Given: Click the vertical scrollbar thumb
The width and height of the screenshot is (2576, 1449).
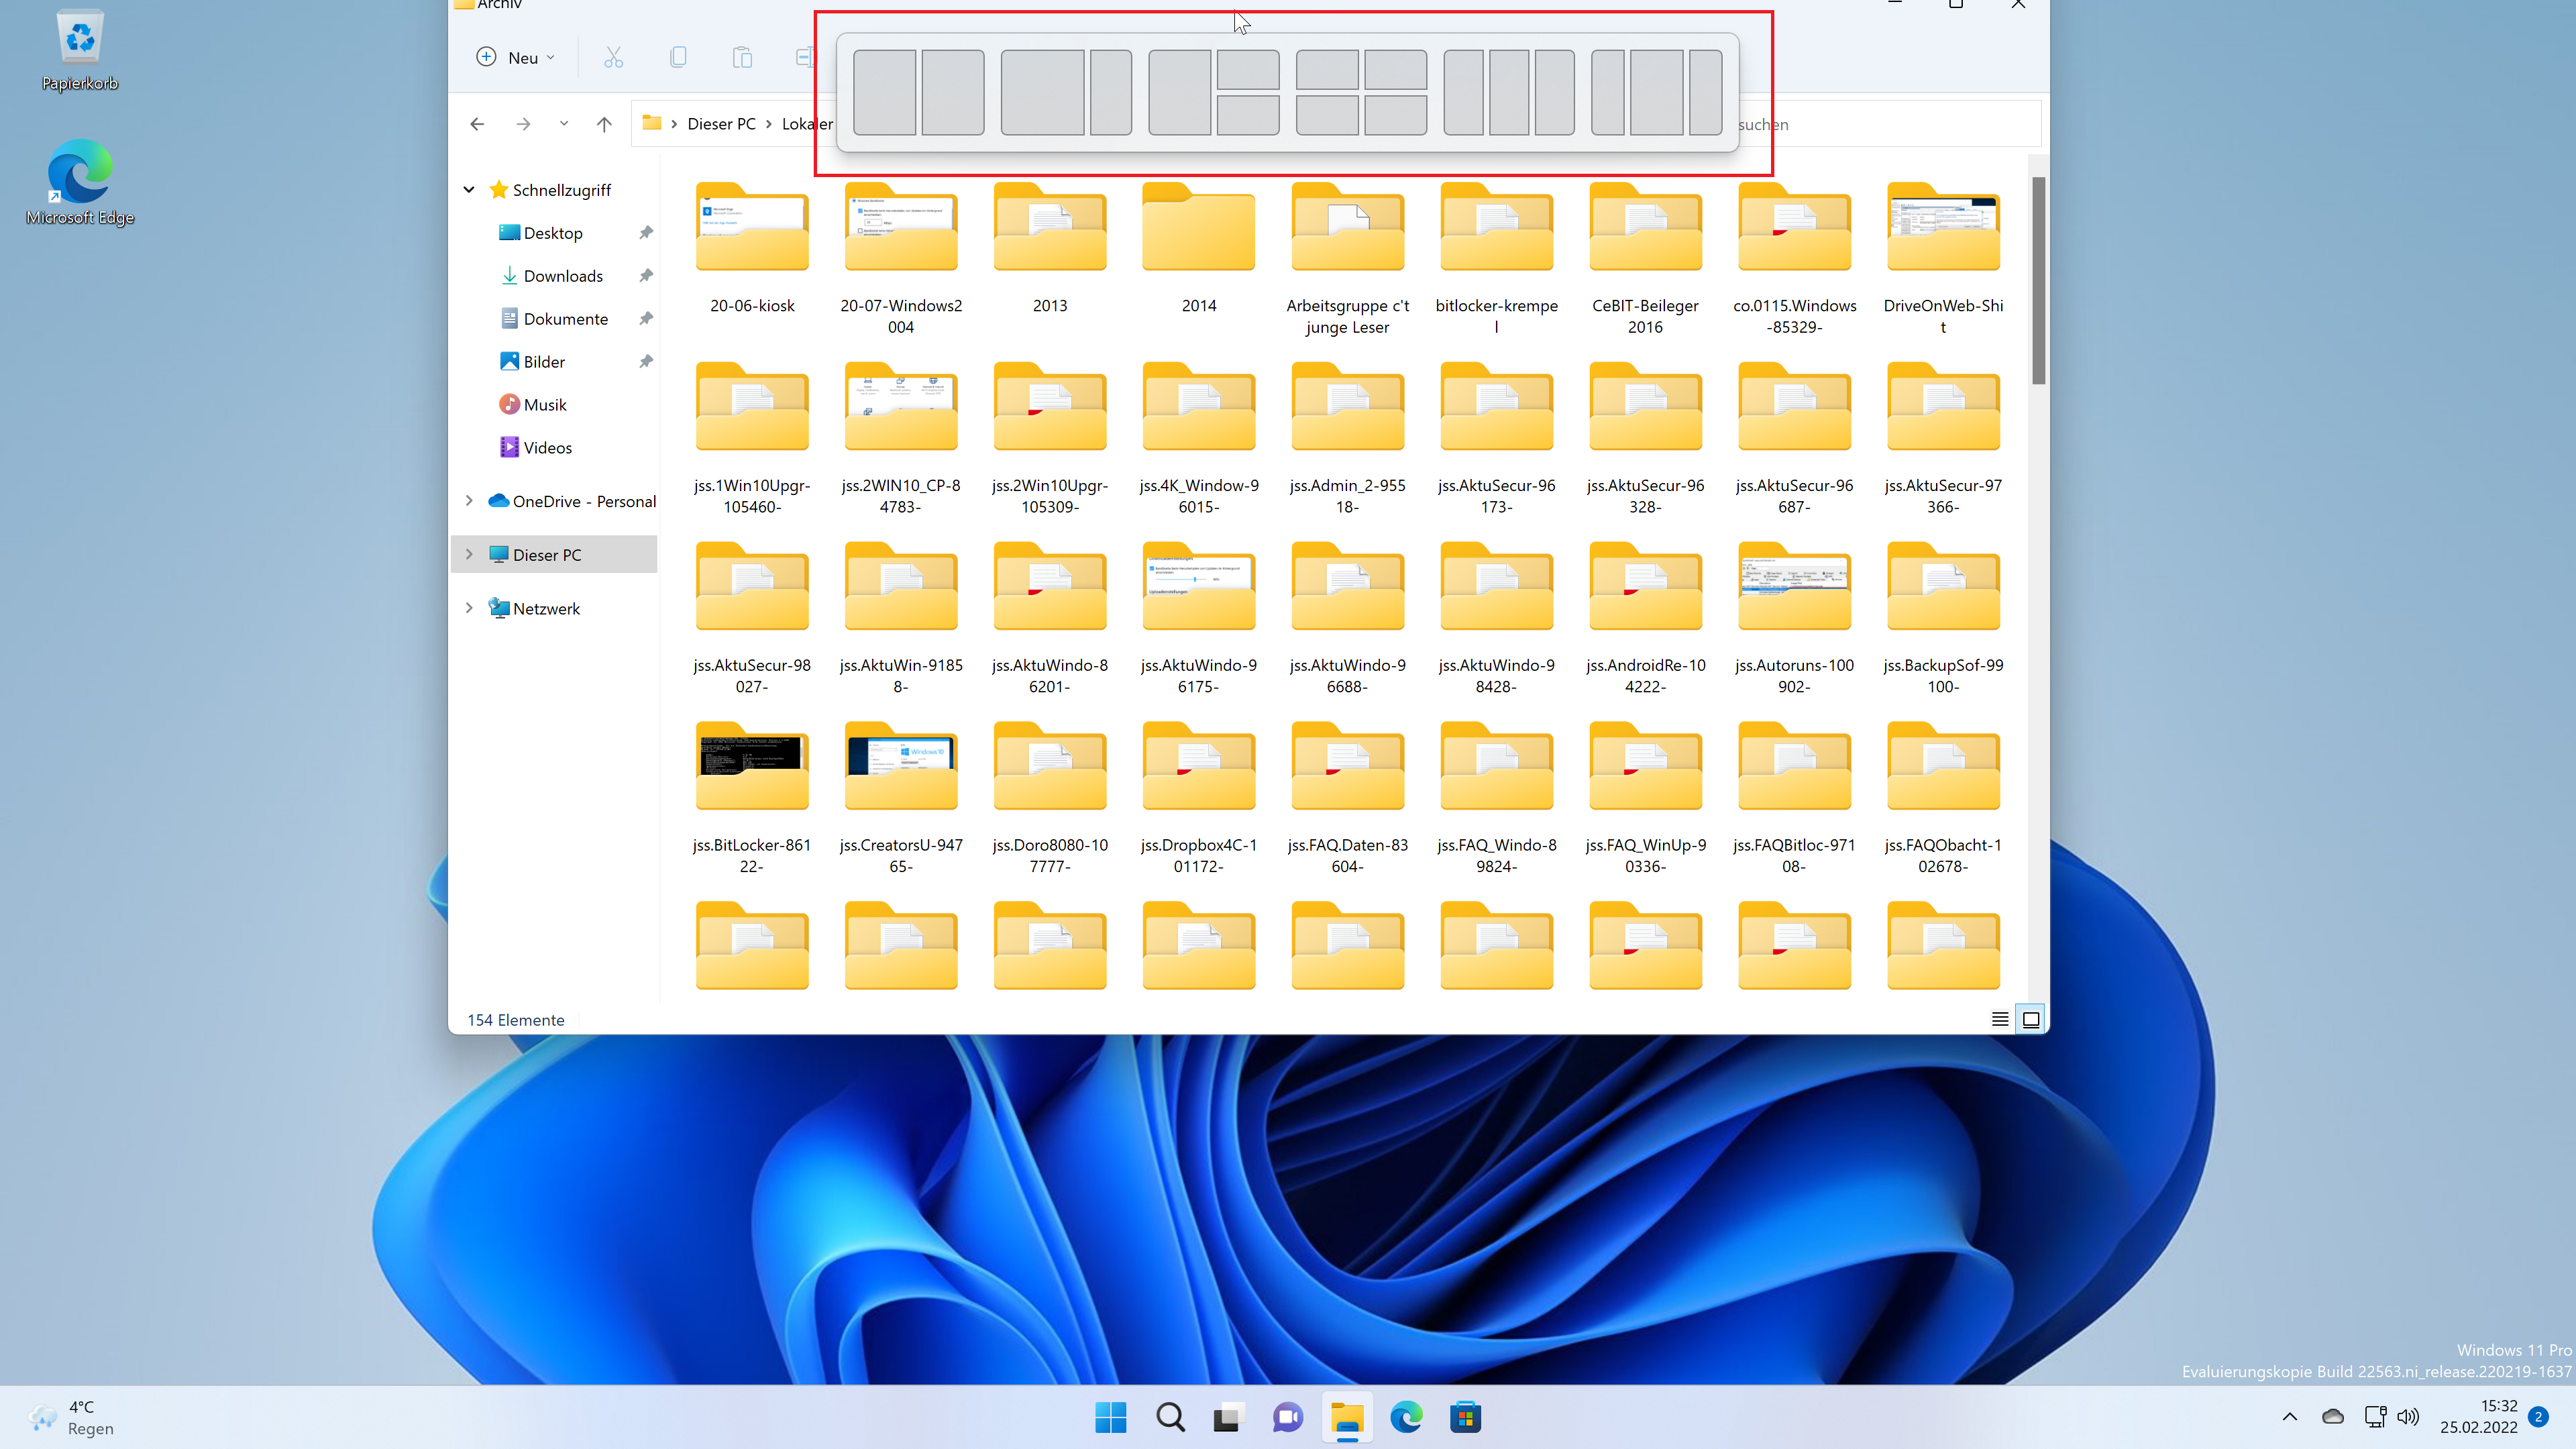Looking at the screenshot, I should coord(2038,280).
